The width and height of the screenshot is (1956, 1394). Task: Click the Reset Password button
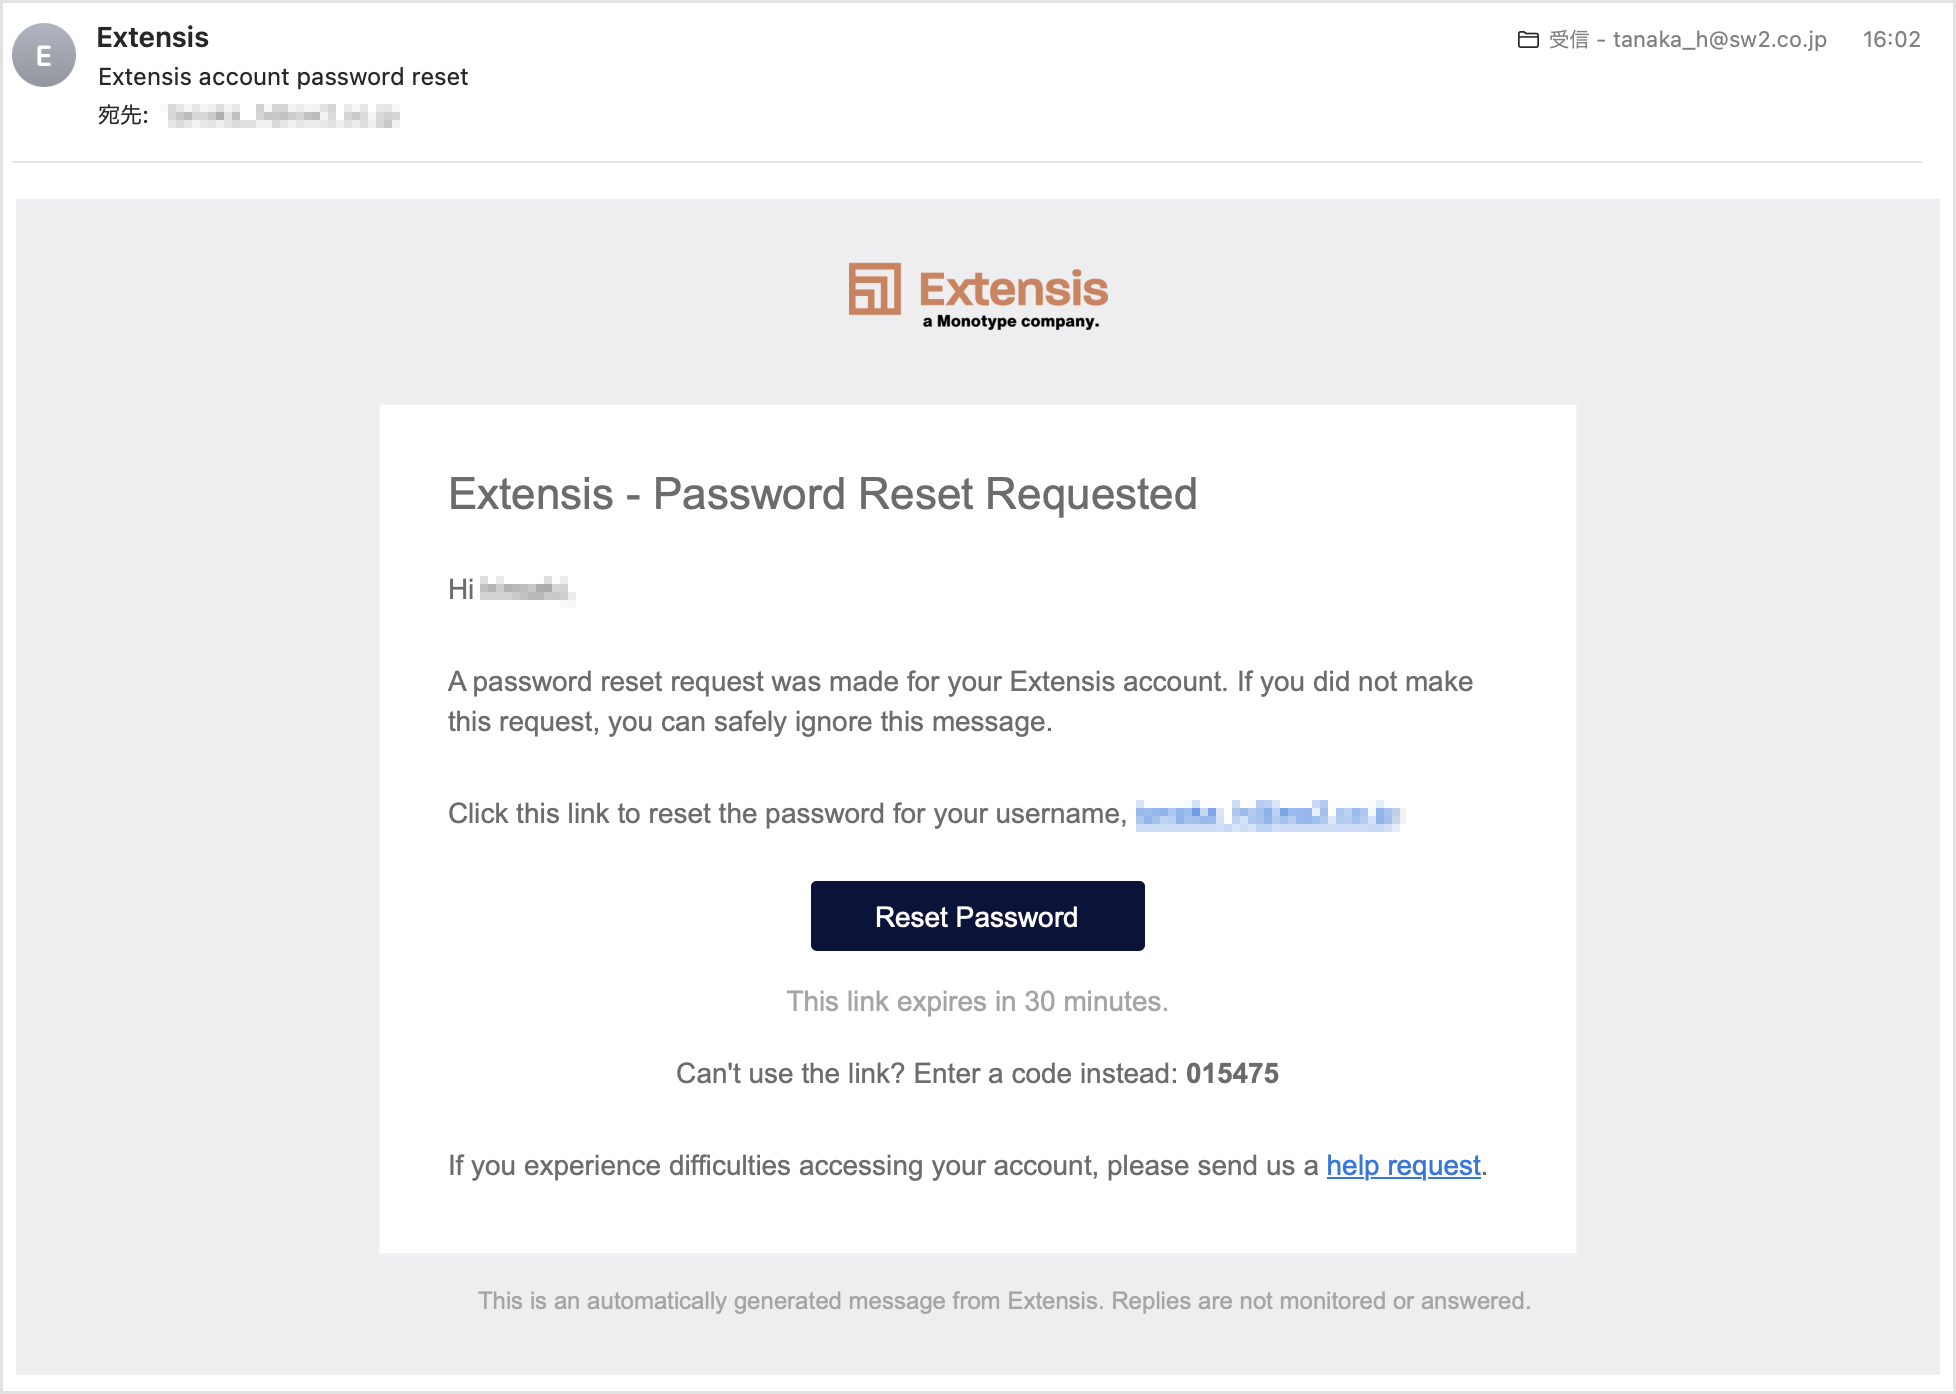point(977,916)
